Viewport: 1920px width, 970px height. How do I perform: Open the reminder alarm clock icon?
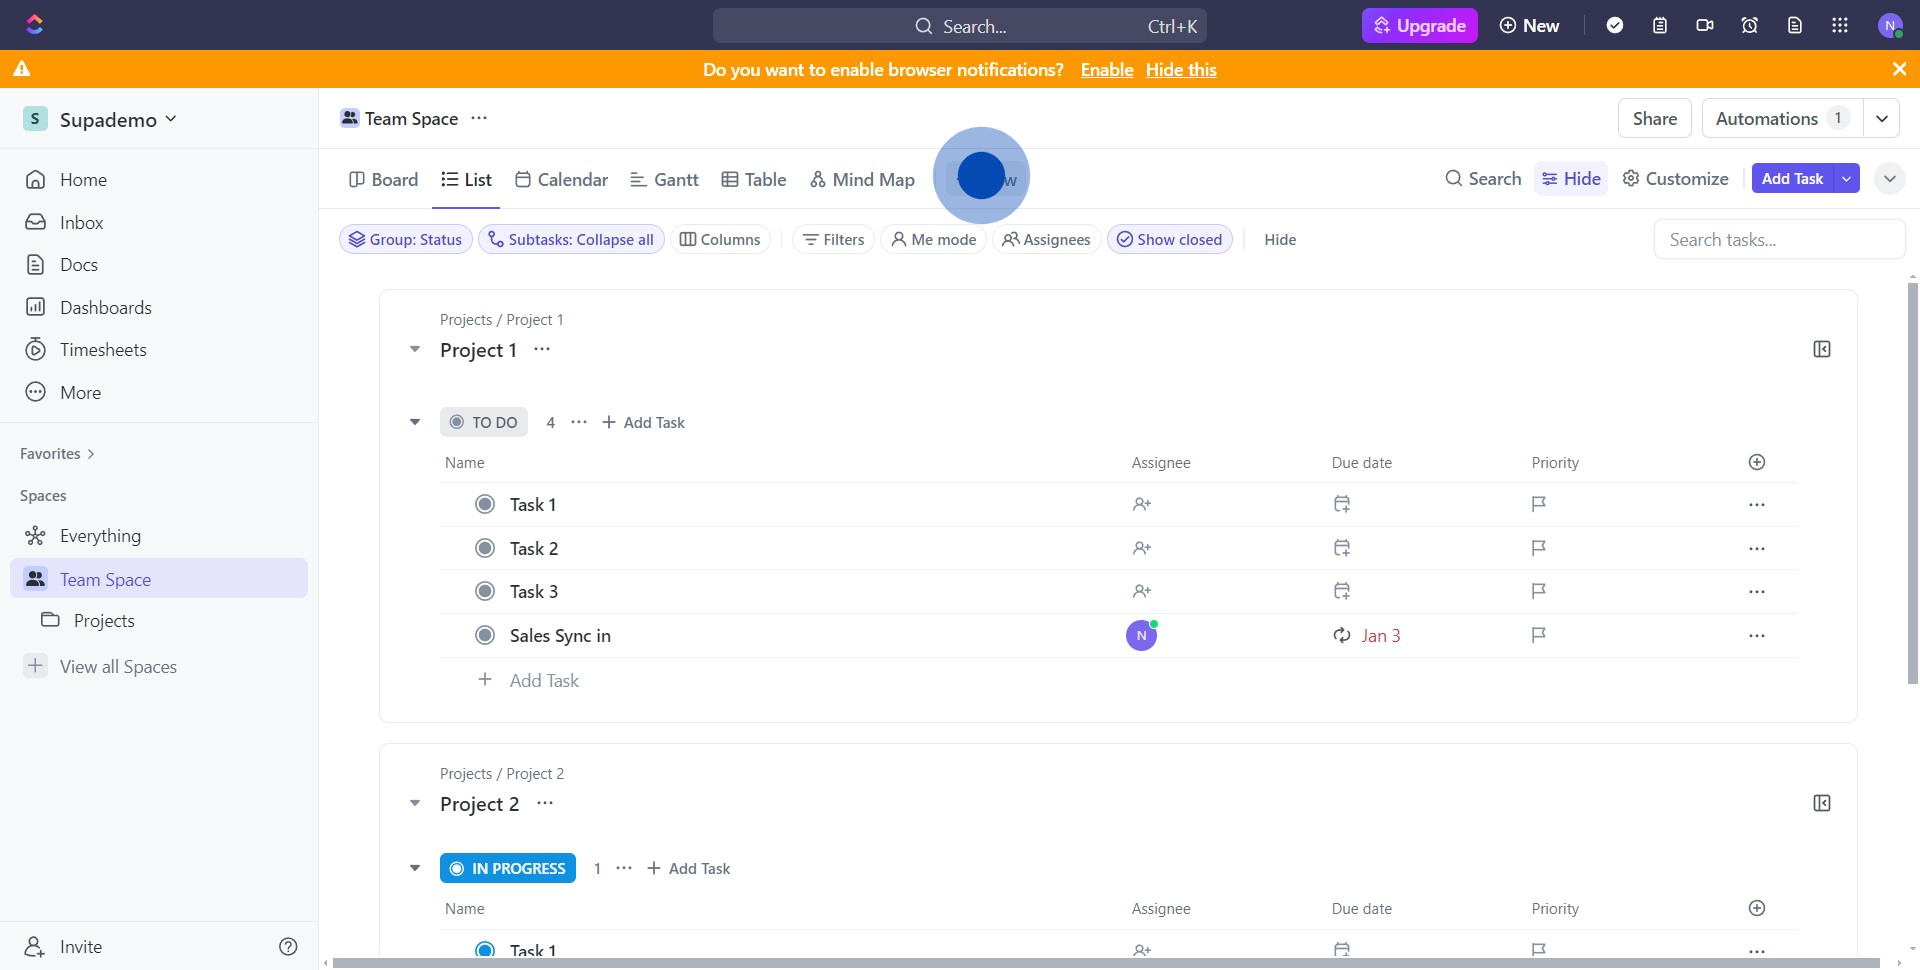coord(1749,26)
